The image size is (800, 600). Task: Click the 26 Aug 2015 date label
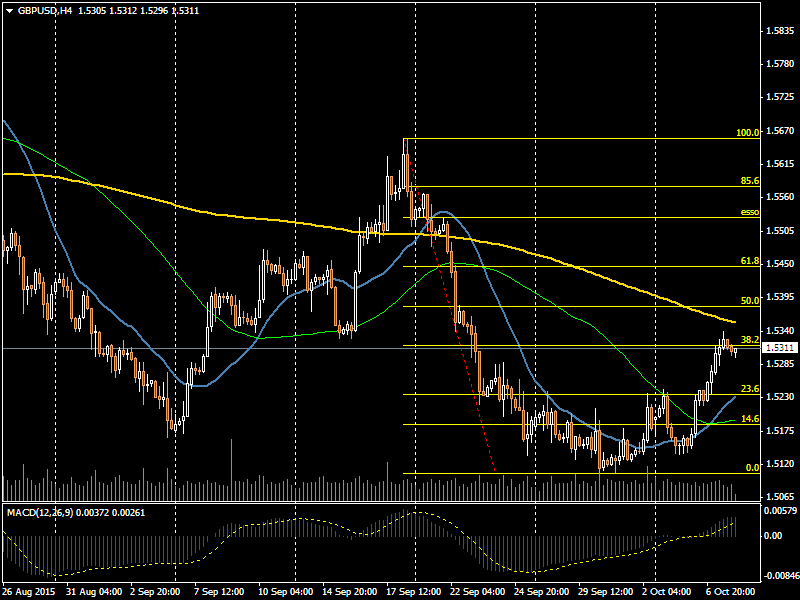28,591
